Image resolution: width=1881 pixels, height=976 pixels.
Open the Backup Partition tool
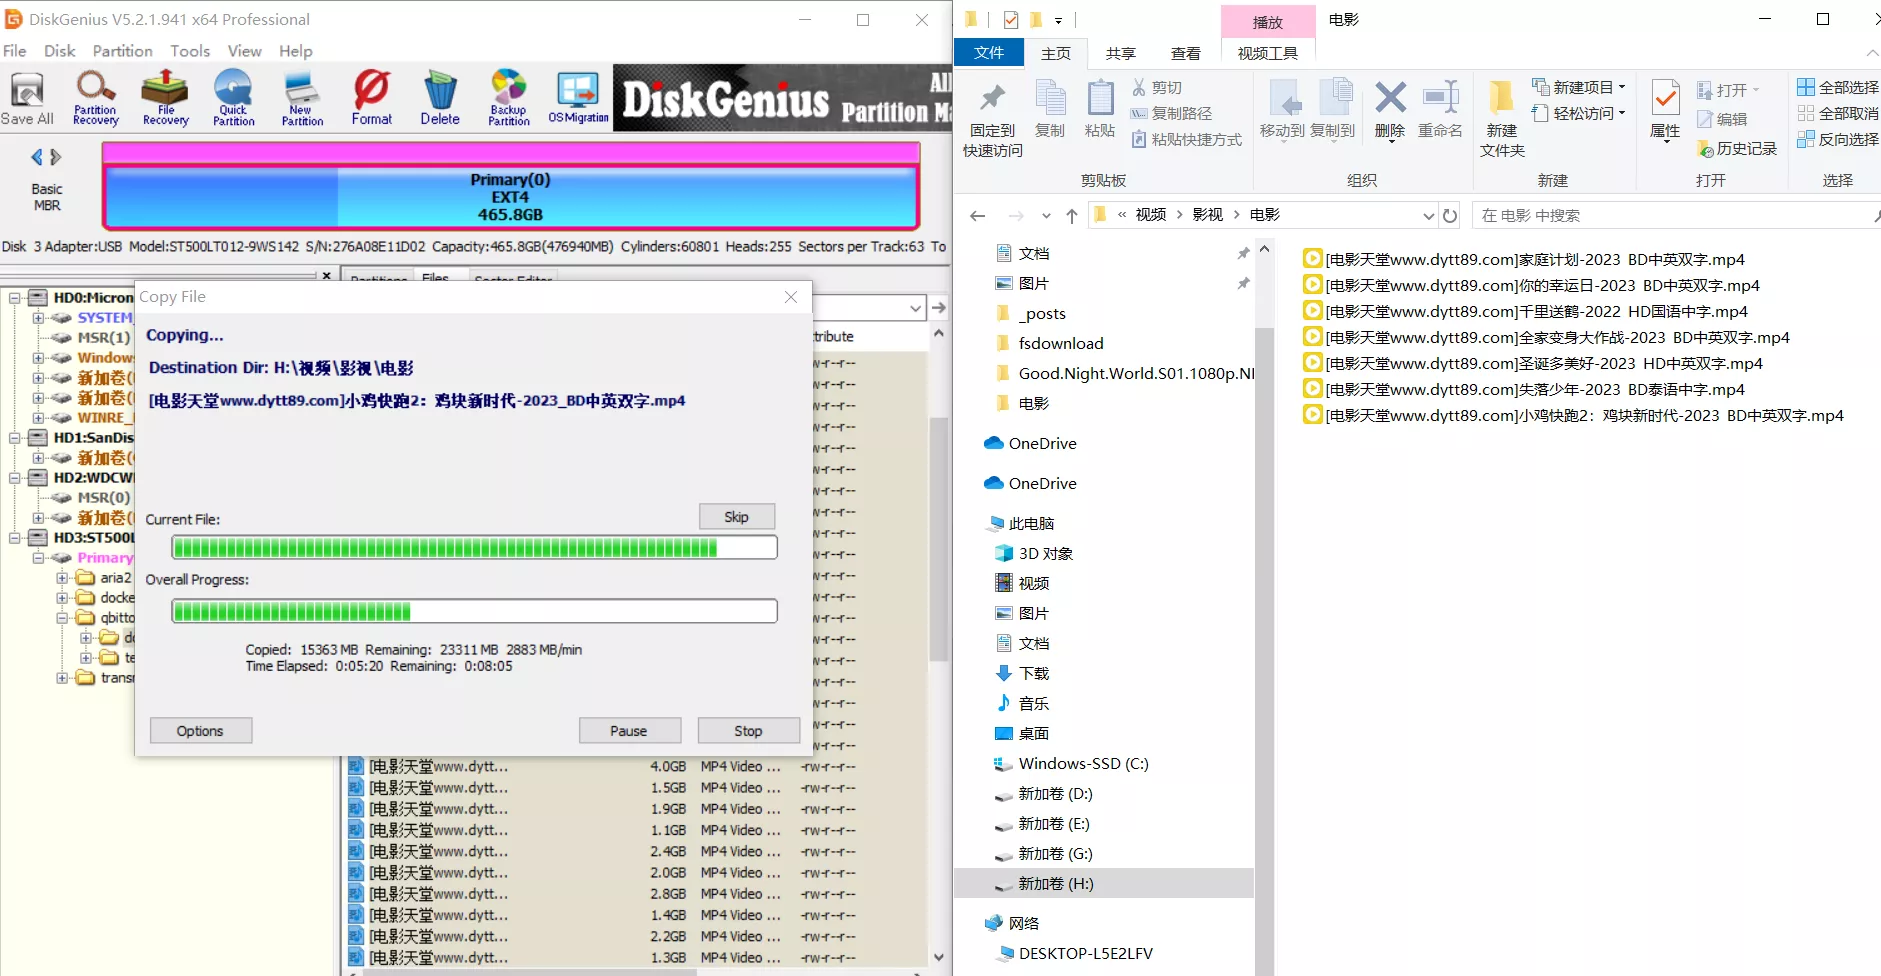tap(509, 99)
